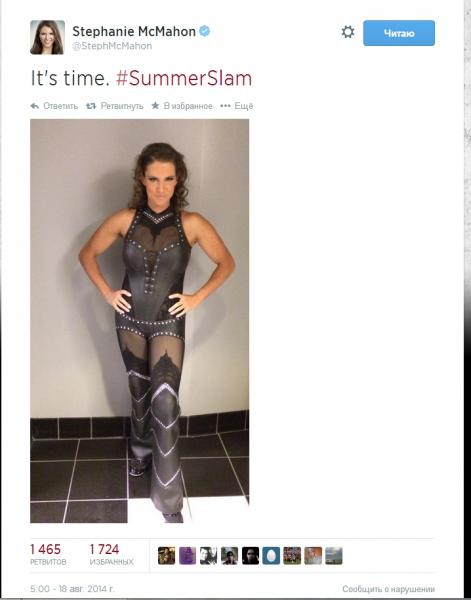
Task: Click the gear settings icon
Action: click(x=348, y=32)
